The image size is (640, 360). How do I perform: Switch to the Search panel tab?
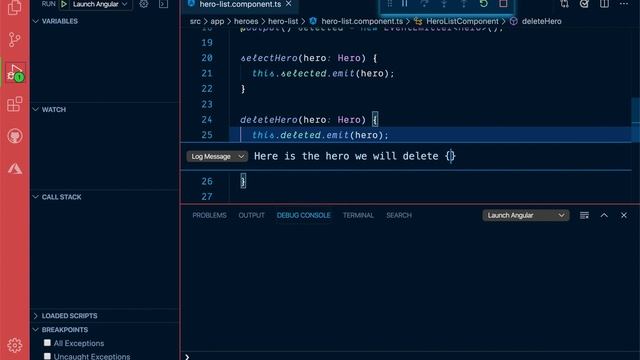click(399, 215)
